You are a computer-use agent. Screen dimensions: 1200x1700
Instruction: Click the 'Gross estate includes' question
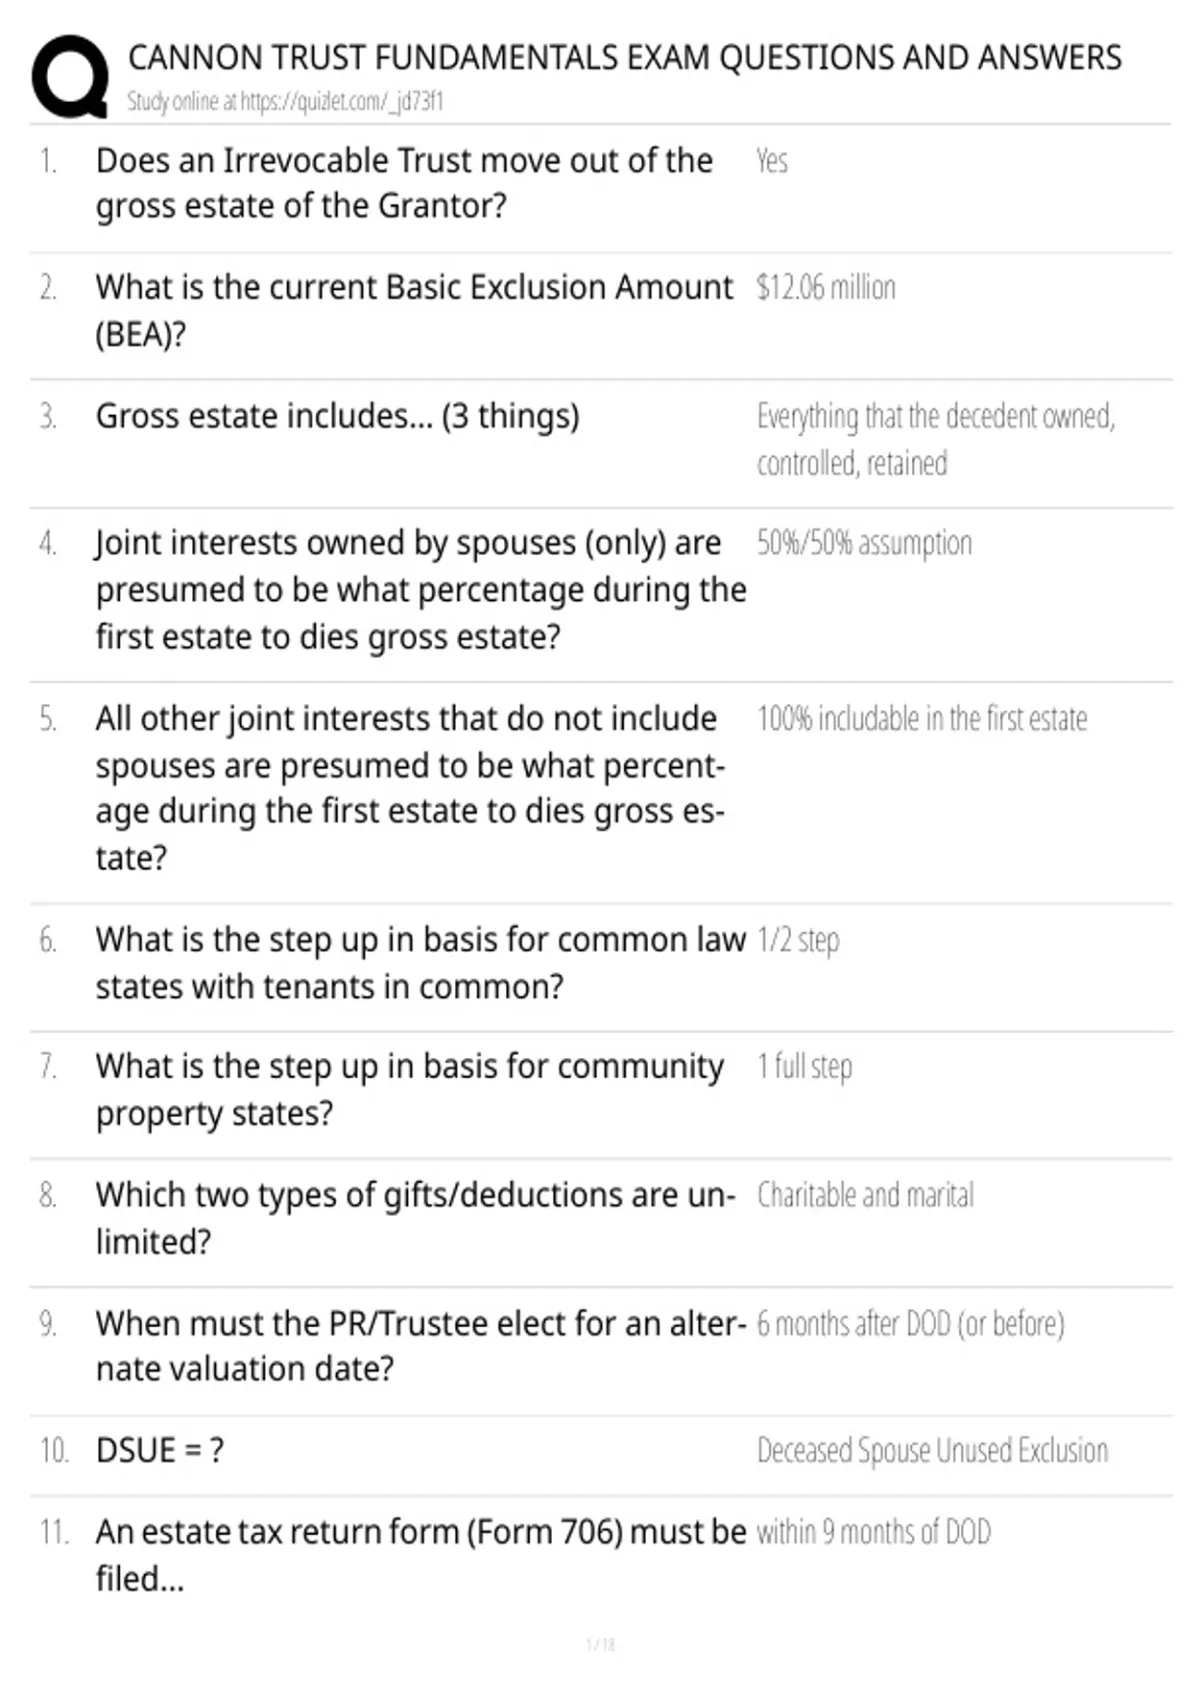point(337,416)
